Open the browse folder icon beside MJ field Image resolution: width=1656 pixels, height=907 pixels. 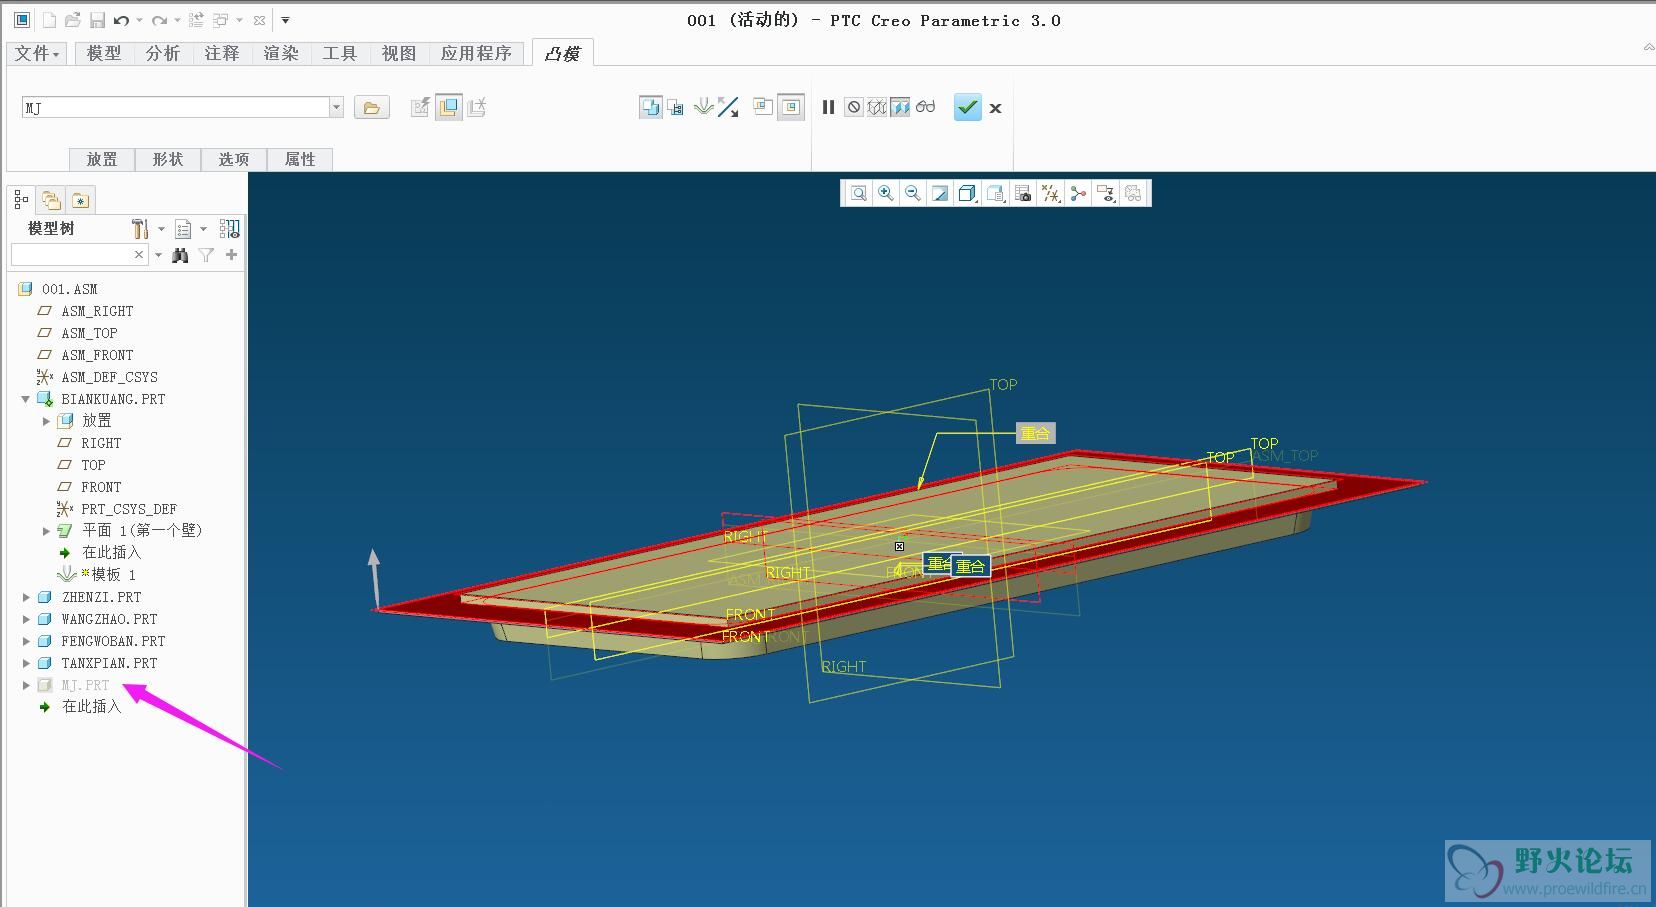tap(371, 108)
